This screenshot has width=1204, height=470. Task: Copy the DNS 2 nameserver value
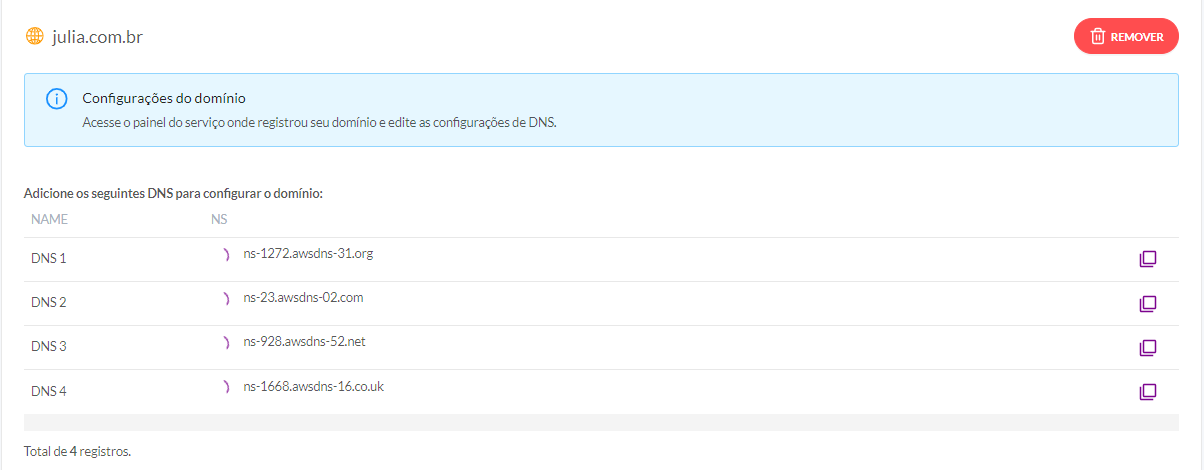1148,303
